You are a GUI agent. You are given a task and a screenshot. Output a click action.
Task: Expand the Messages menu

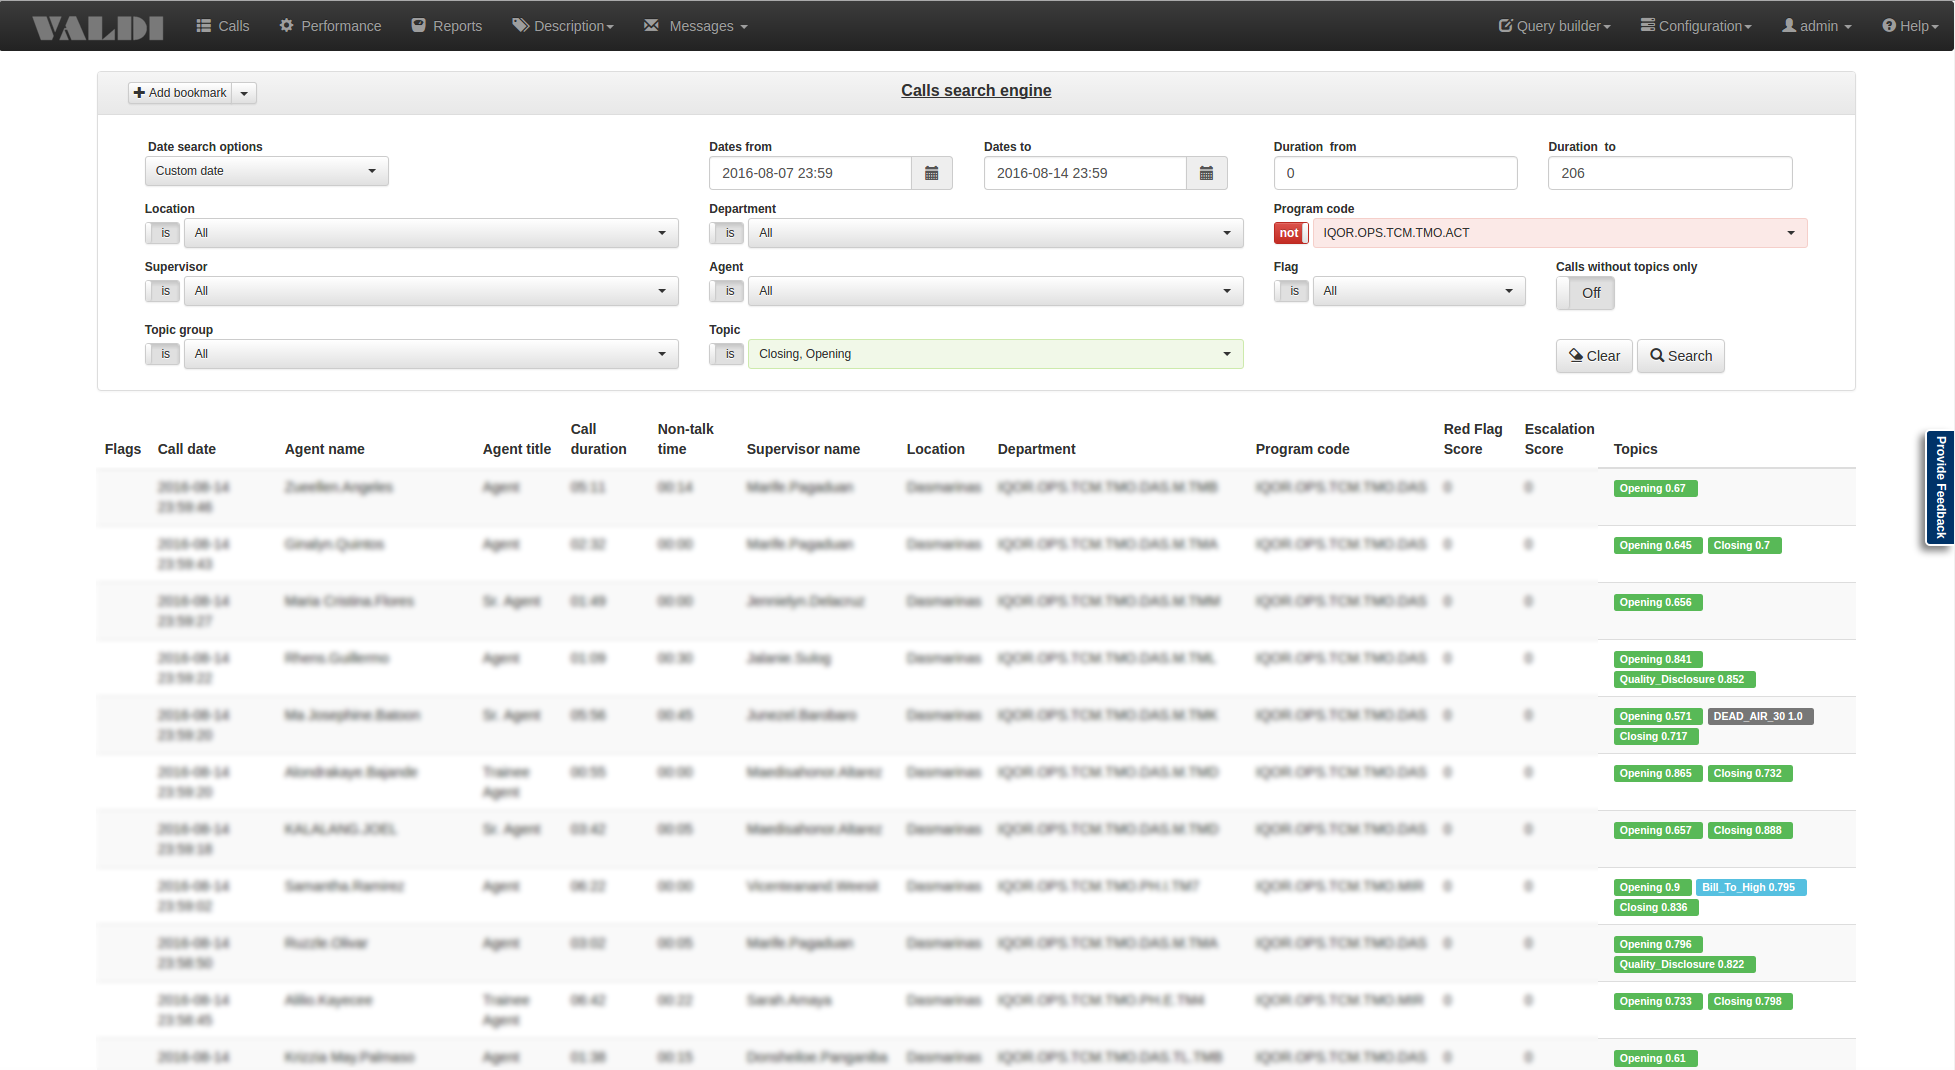(696, 26)
